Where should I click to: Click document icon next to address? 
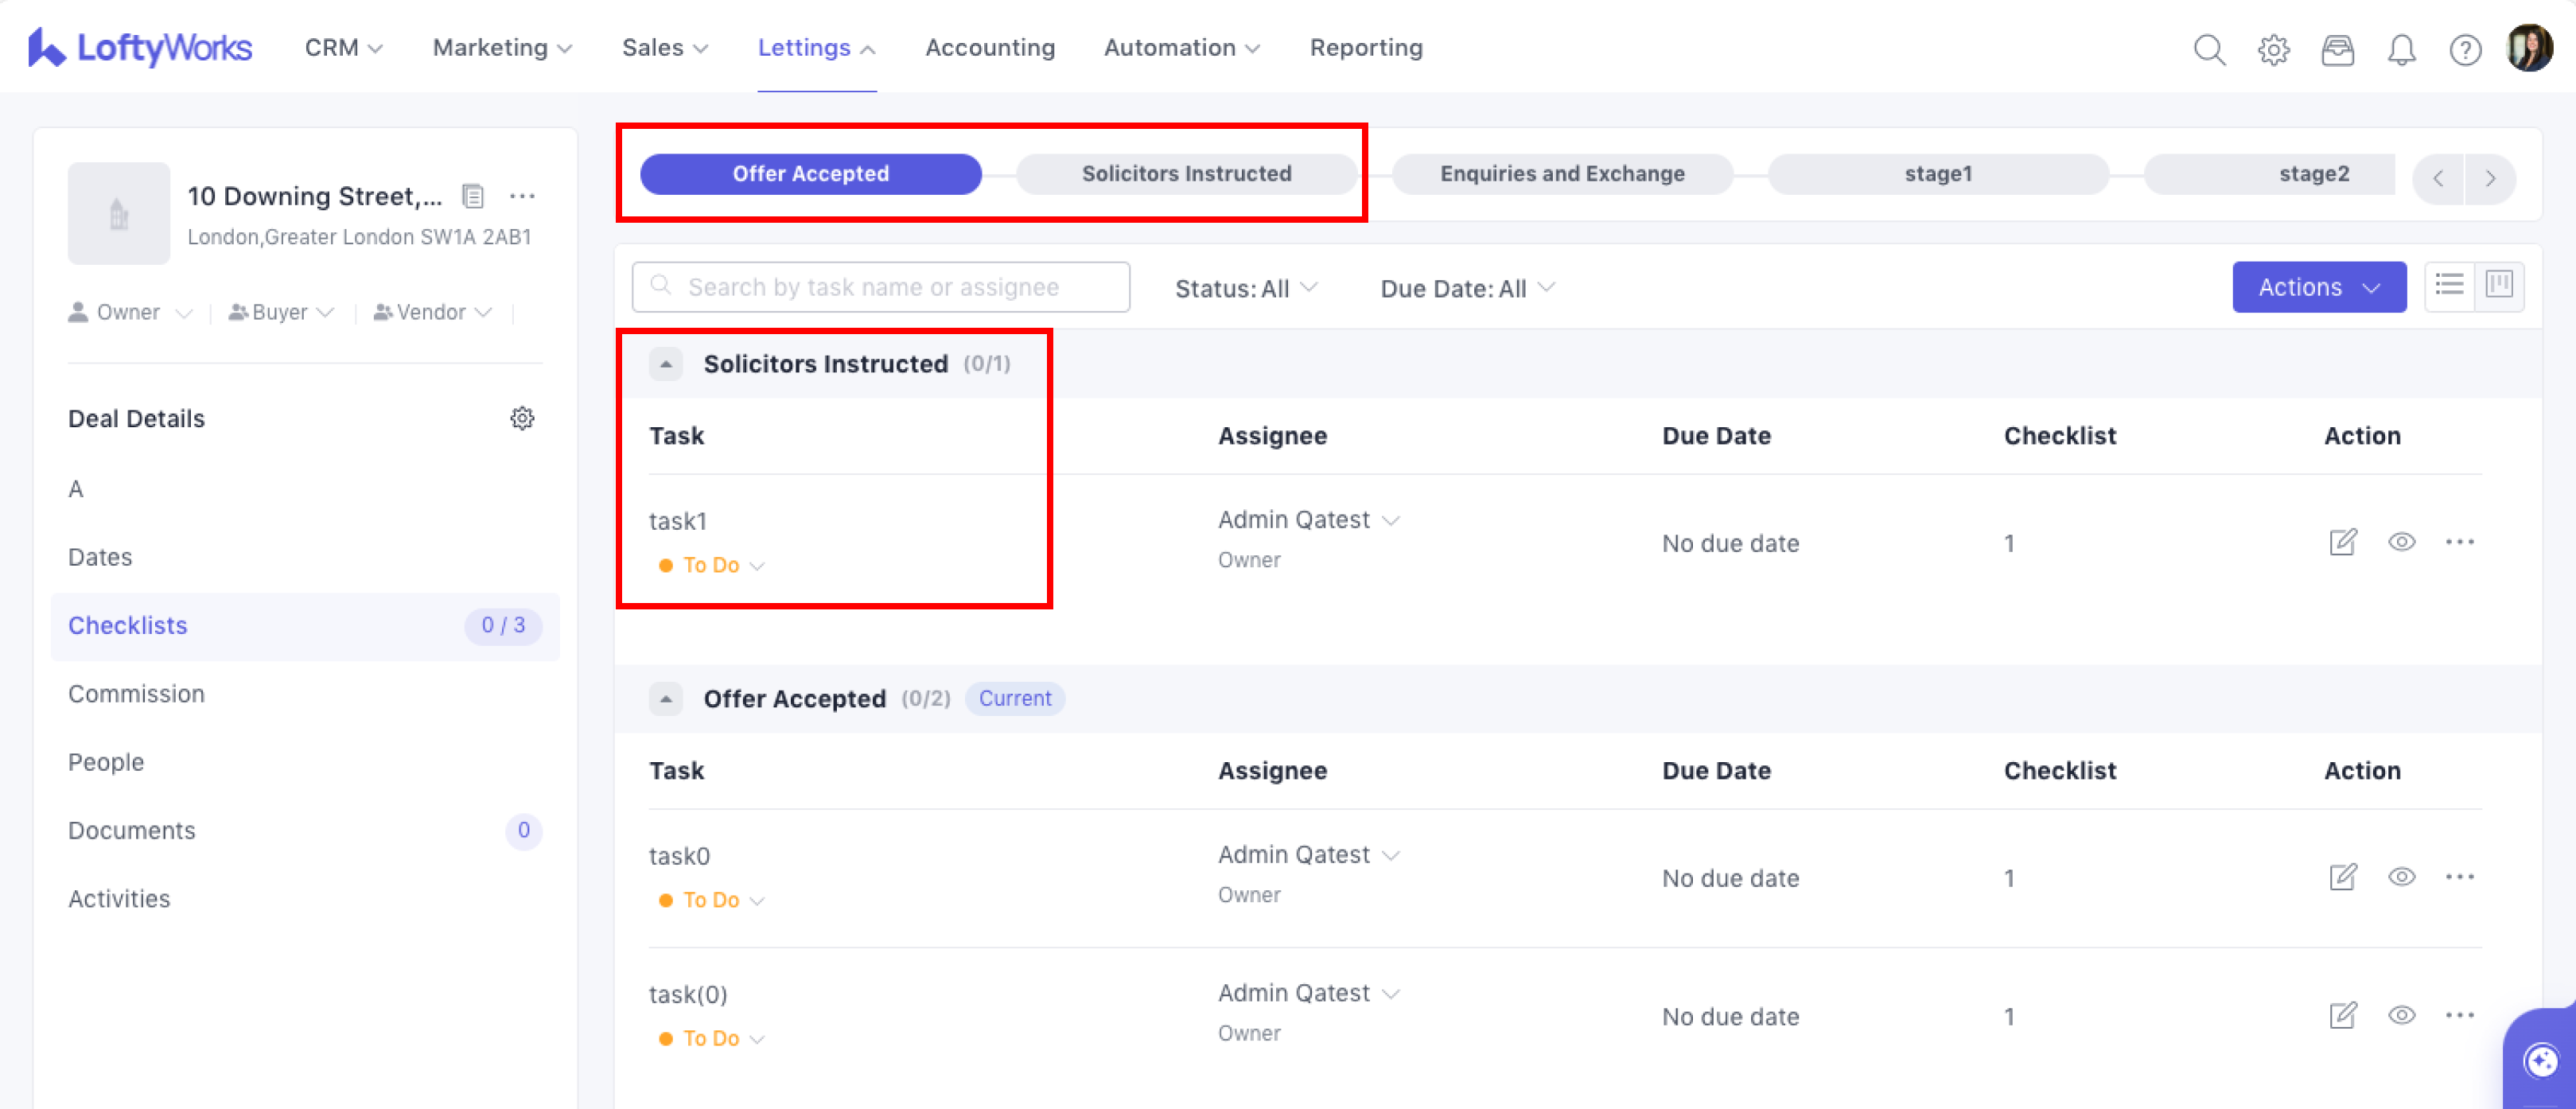(473, 196)
